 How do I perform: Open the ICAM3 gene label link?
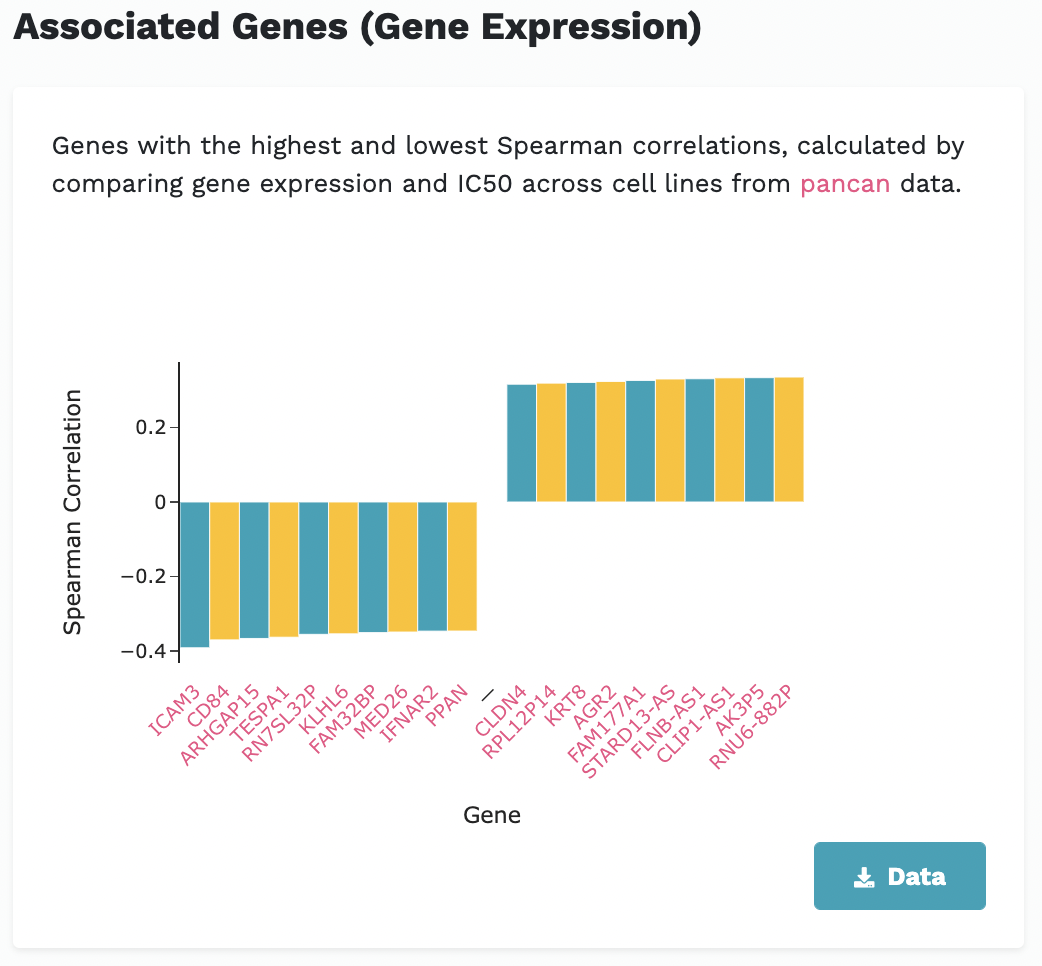click(175, 711)
